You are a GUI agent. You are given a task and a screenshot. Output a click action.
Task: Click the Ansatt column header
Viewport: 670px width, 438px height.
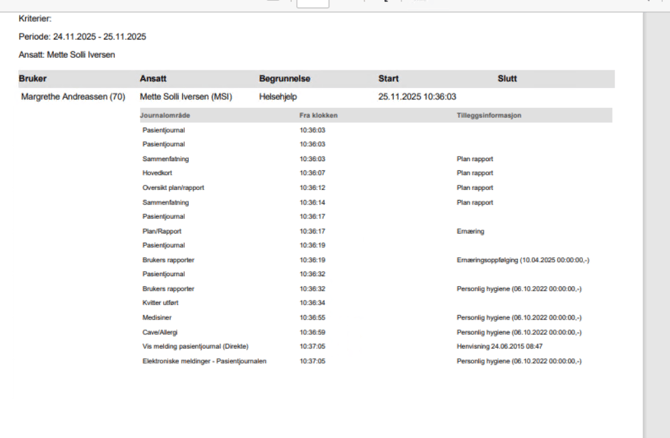point(153,78)
